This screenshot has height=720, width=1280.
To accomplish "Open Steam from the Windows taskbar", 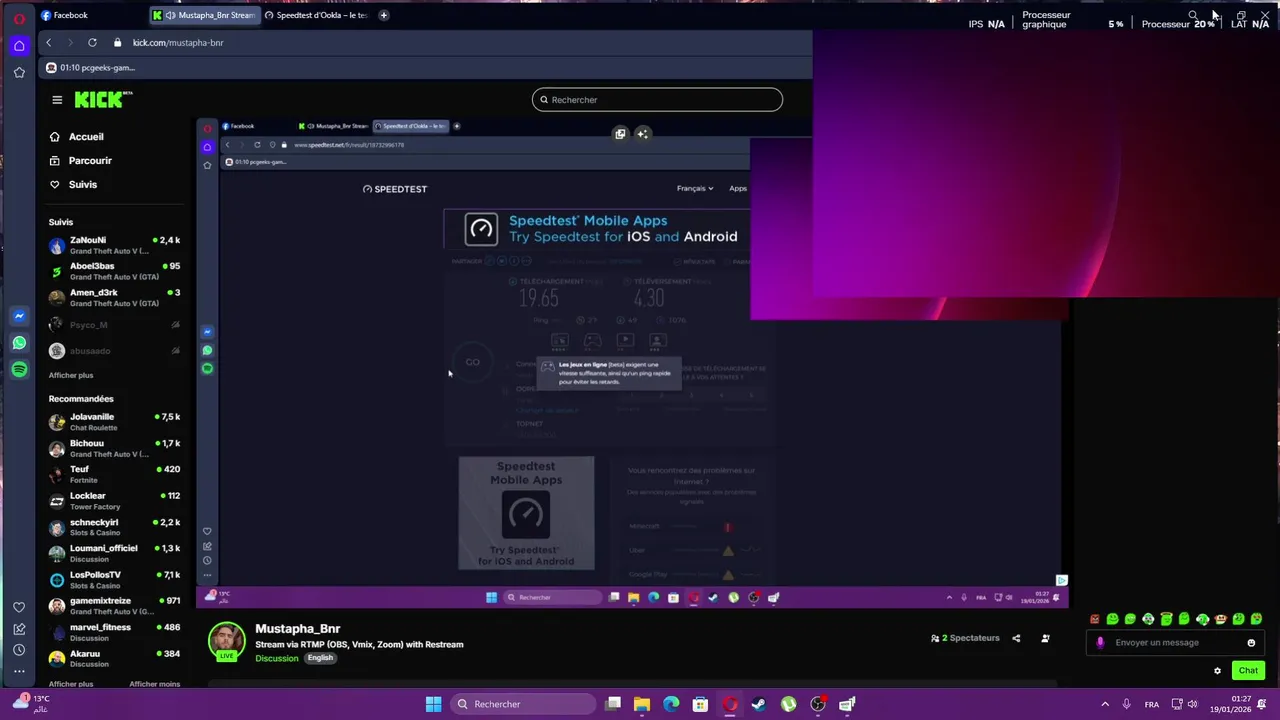I will click(759, 704).
